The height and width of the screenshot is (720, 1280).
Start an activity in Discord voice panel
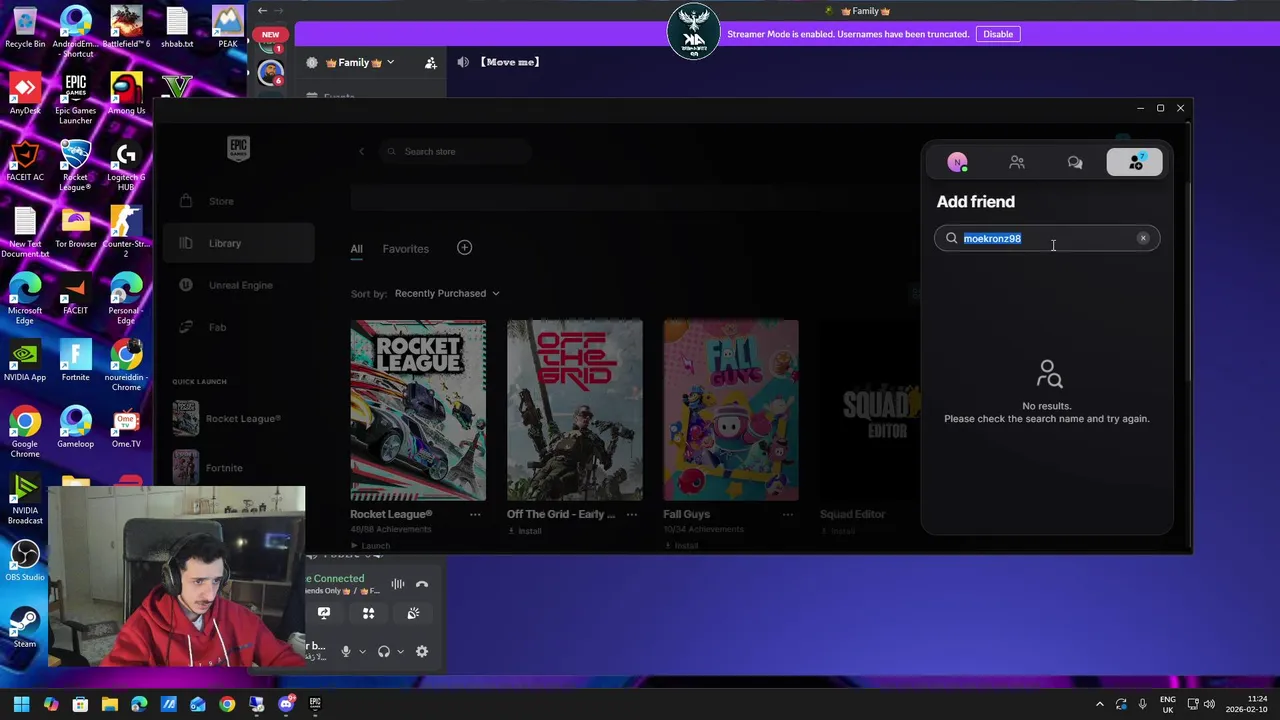click(368, 613)
